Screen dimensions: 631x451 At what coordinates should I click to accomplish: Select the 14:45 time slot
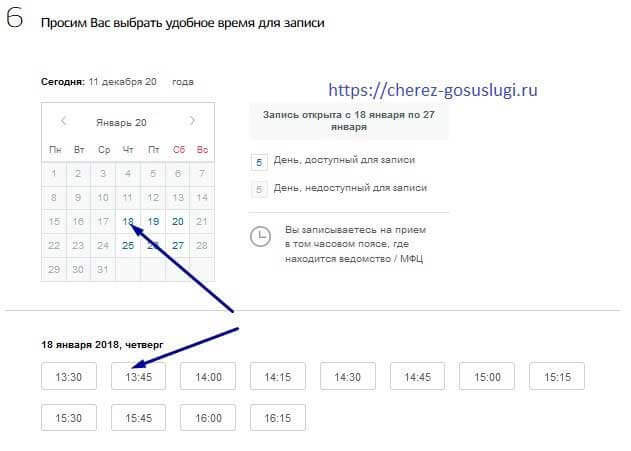(418, 377)
